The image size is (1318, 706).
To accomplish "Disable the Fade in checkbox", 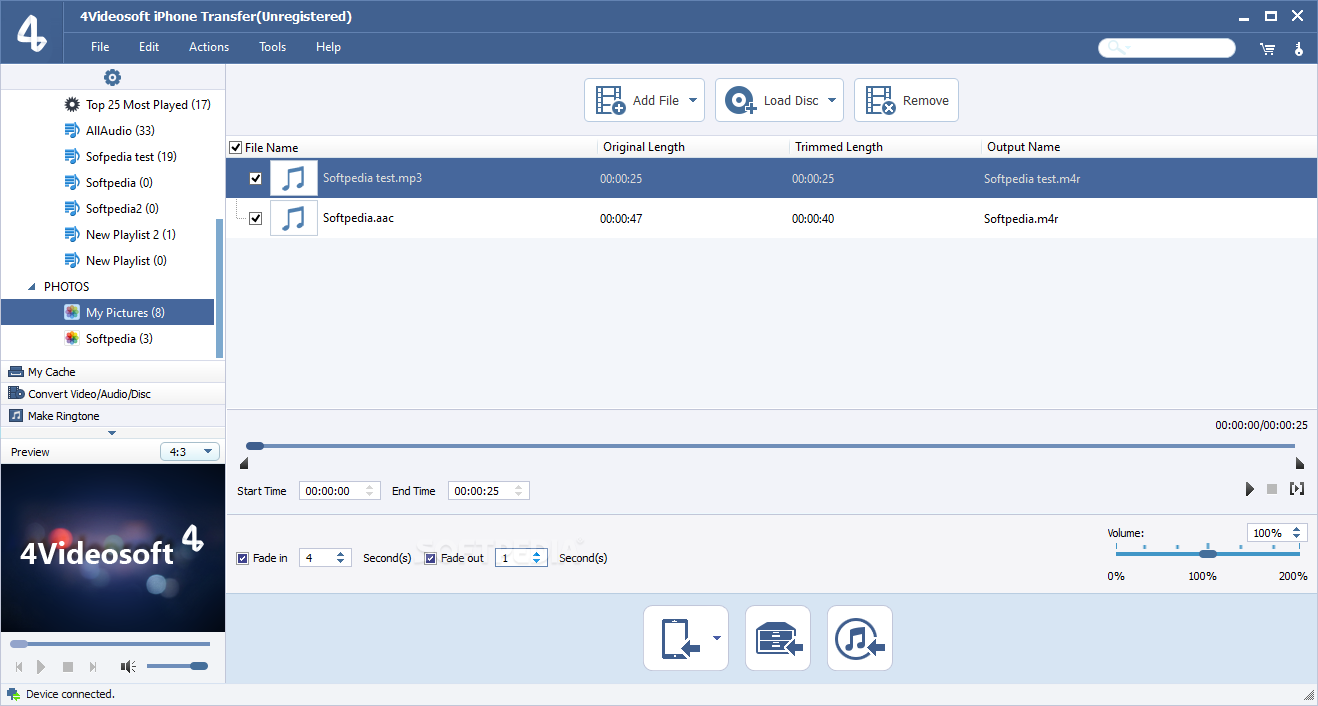I will click(243, 558).
